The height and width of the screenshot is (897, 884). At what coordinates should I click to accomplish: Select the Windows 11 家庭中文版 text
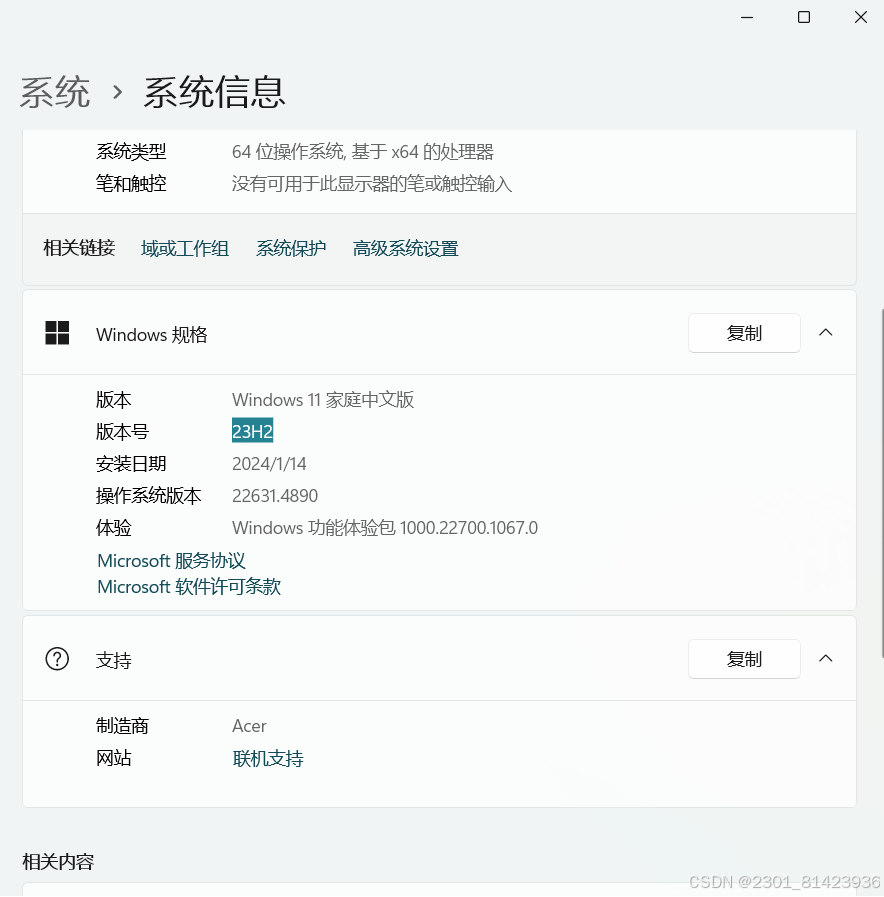coord(323,400)
